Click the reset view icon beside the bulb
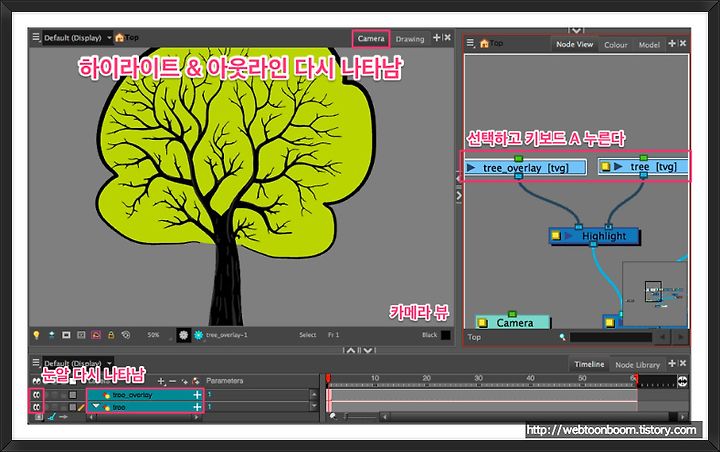The height and width of the screenshot is (452, 720). 51,335
